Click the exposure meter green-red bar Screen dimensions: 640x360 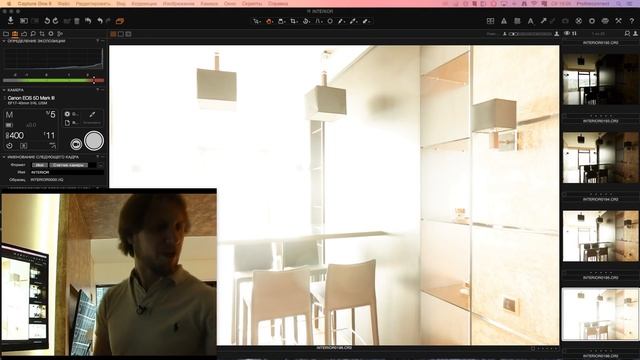tap(53, 80)
